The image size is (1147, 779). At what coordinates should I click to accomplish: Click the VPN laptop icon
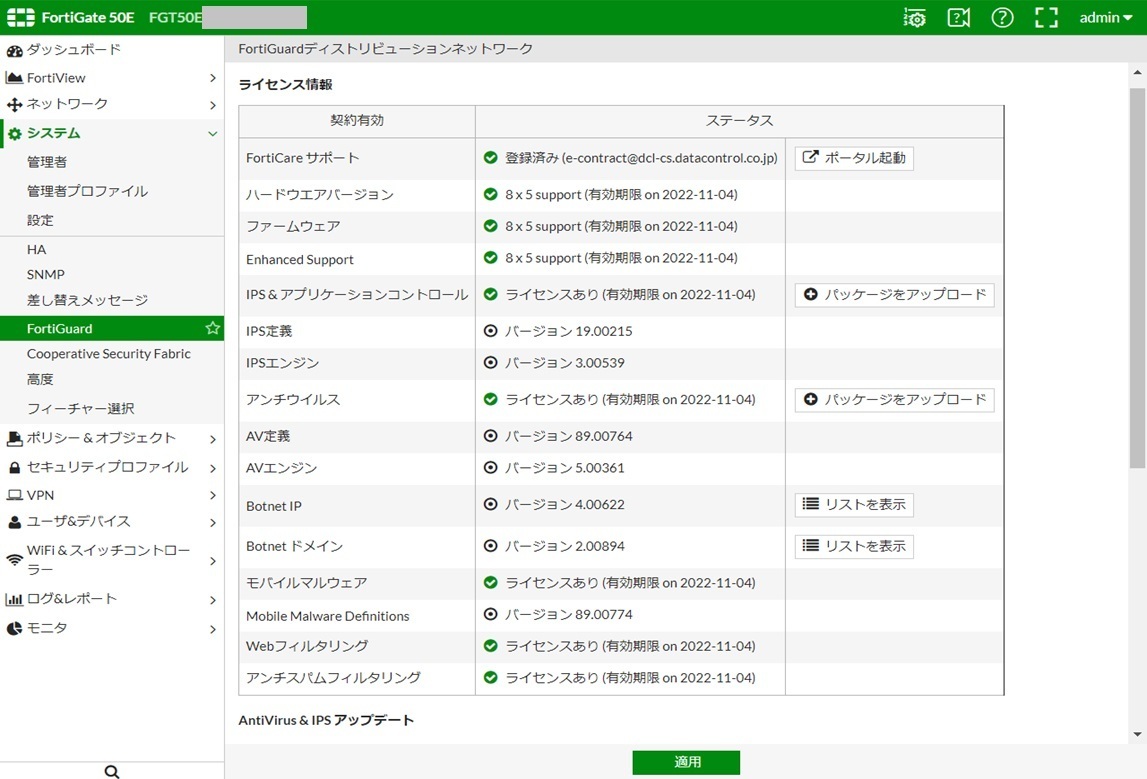point(14,495)
